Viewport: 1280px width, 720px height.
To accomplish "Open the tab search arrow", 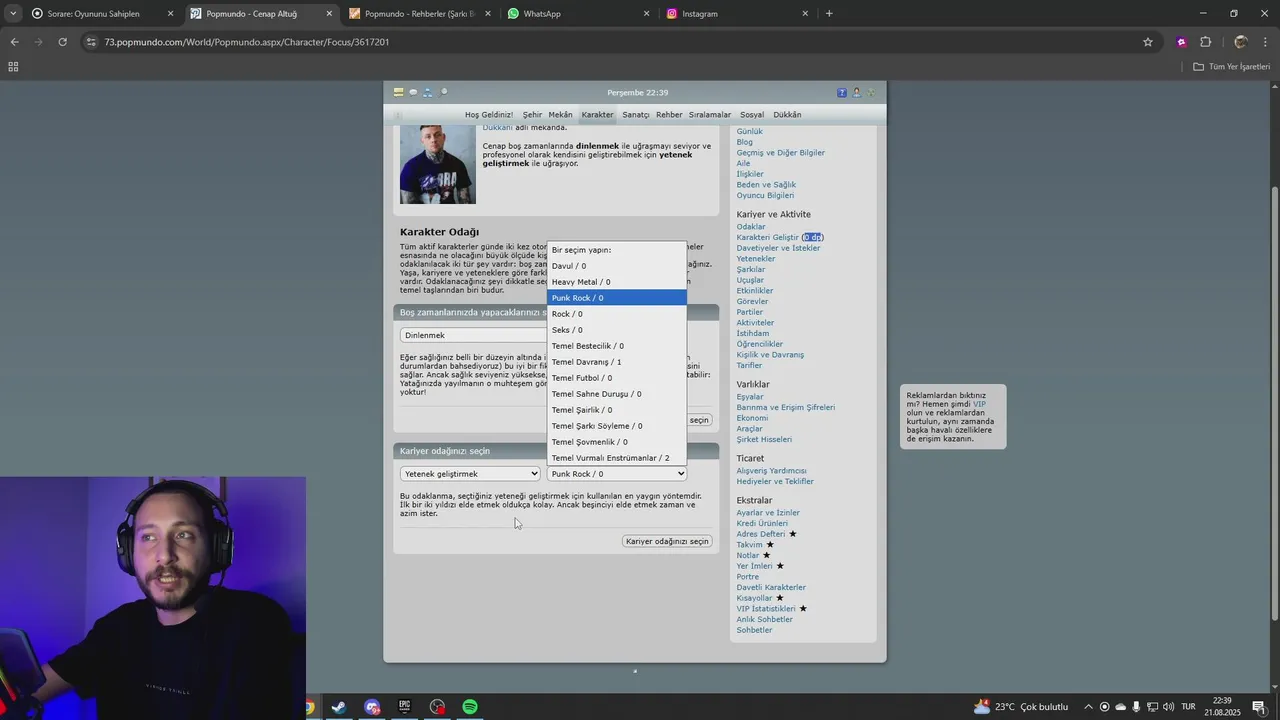I will click(12, 14).
